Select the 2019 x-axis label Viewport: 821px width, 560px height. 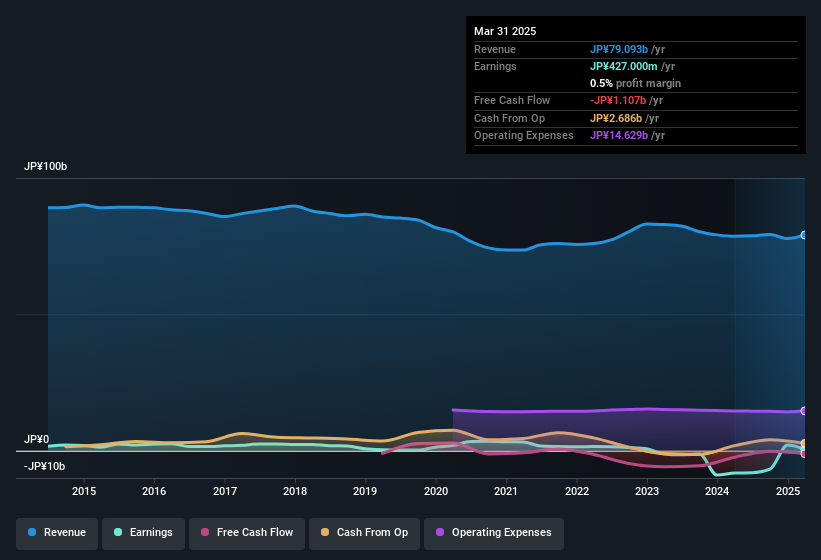click(x=365, y=491)
